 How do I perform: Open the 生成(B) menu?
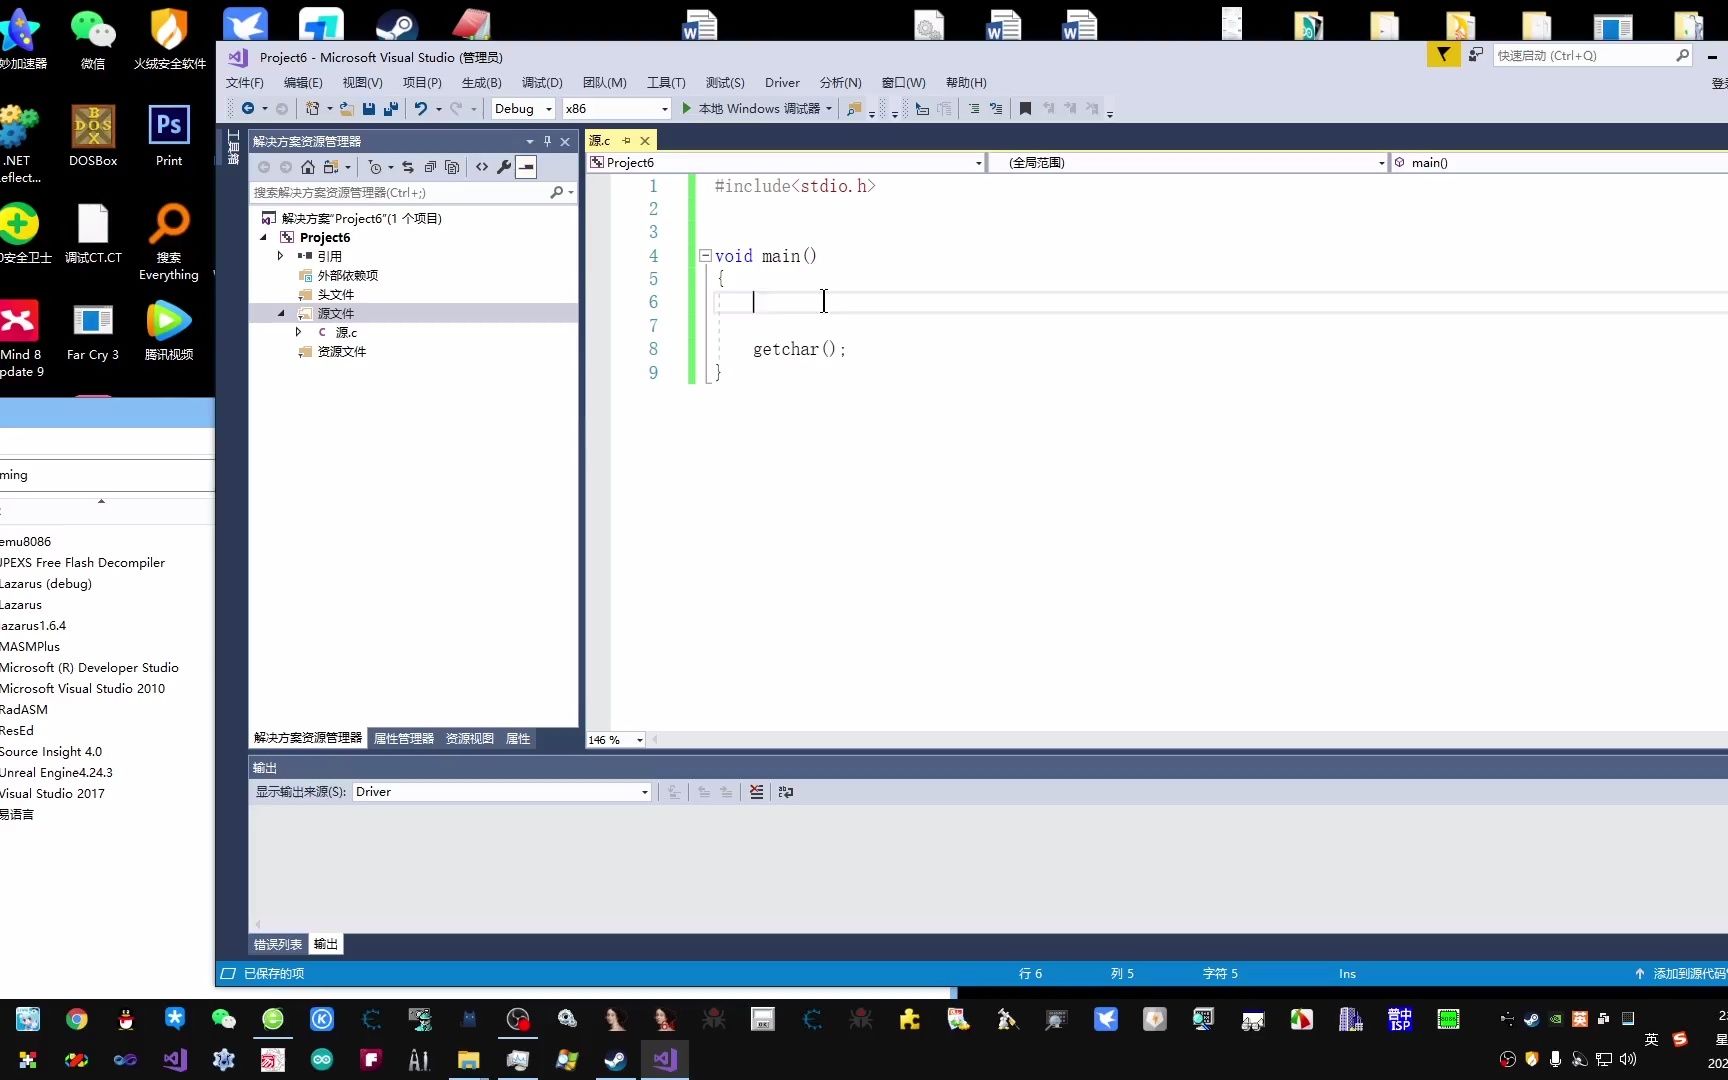pyautogui.click(x=481, y=83)
